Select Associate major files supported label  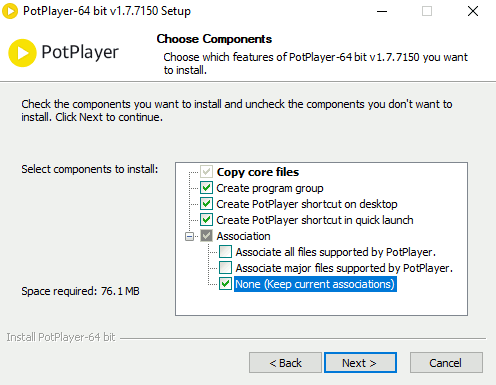click(x=344, y=268)
